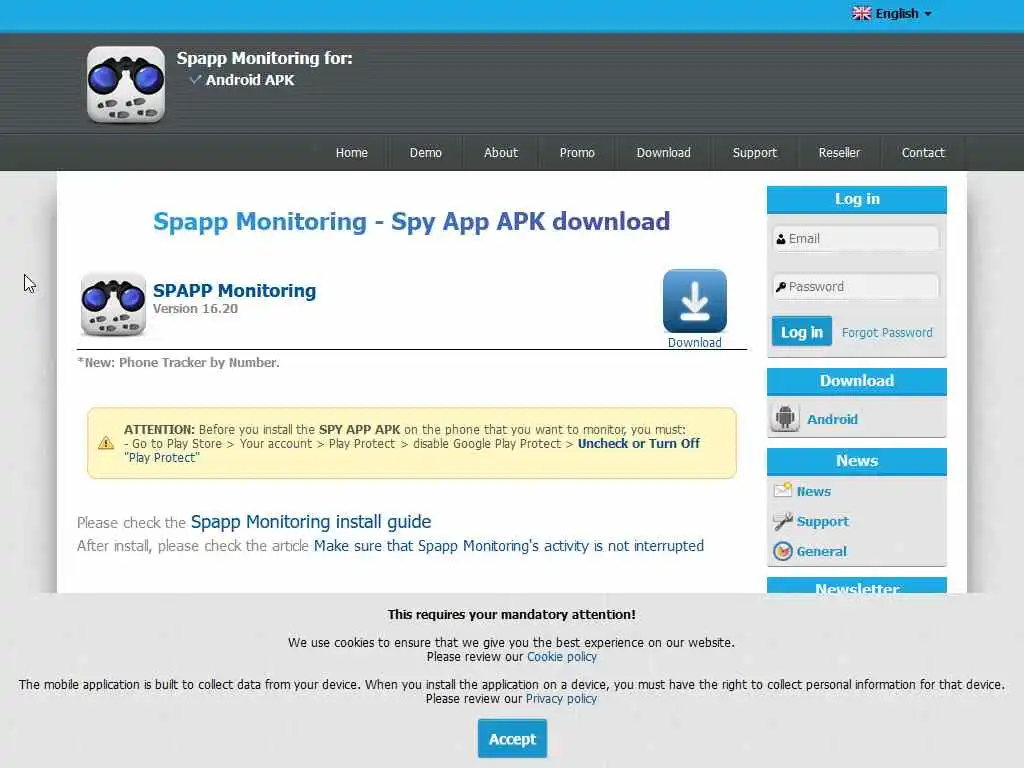Accept the cookie notice

tap(512, 739)
